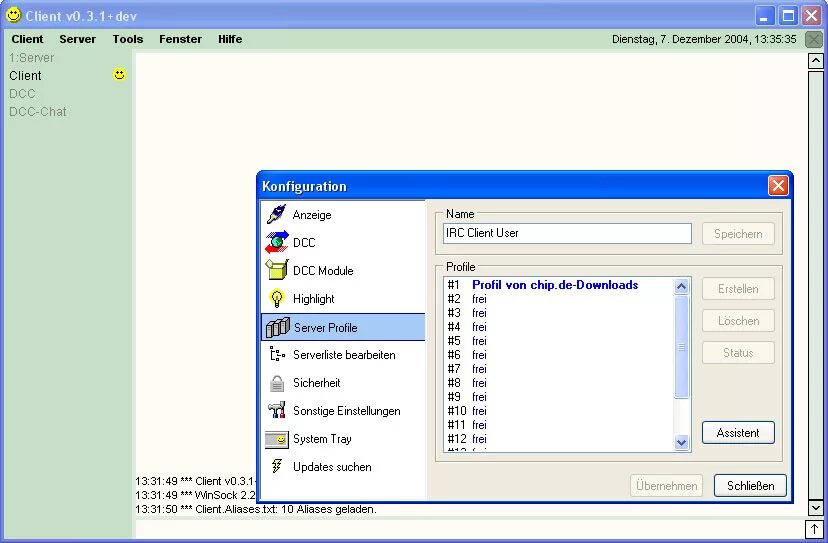Click the System Tray icon
Viewport: 828px width, 543px height.
click(x=277, y=439)
